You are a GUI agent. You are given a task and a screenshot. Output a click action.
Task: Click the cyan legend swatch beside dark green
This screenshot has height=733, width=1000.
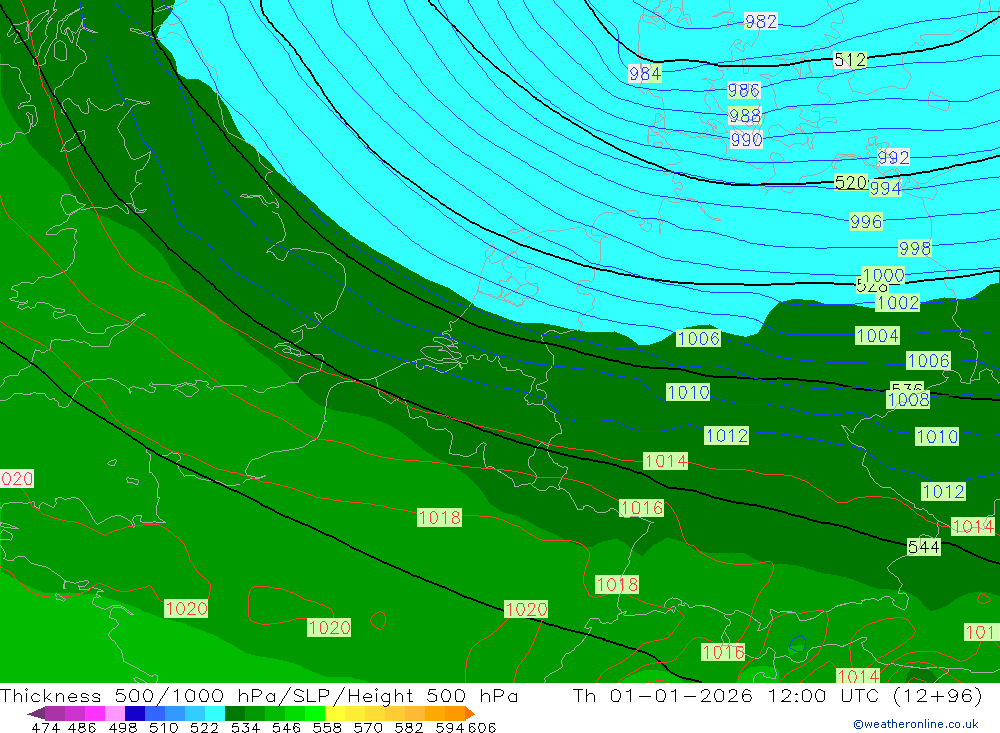215,714
